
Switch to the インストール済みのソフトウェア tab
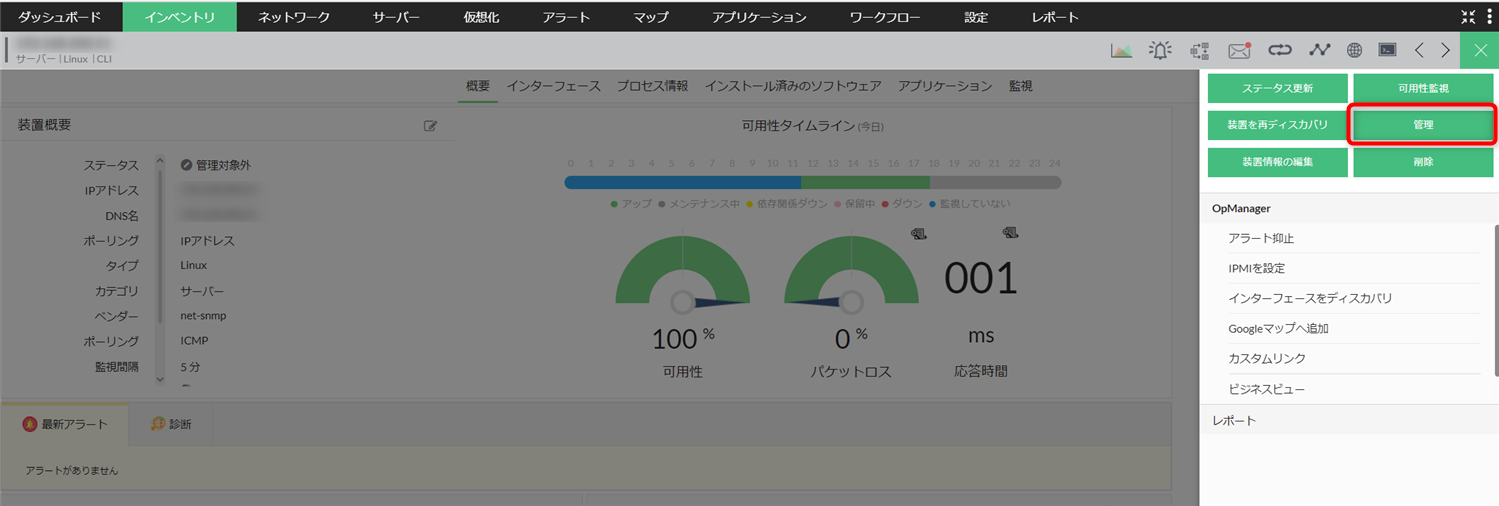tap(793, 86)
